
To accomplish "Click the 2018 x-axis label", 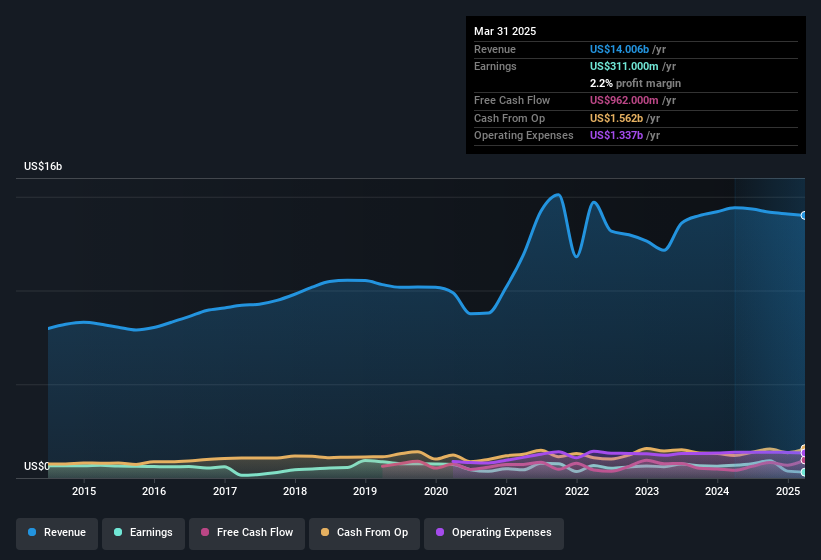I will click(295, 491).
